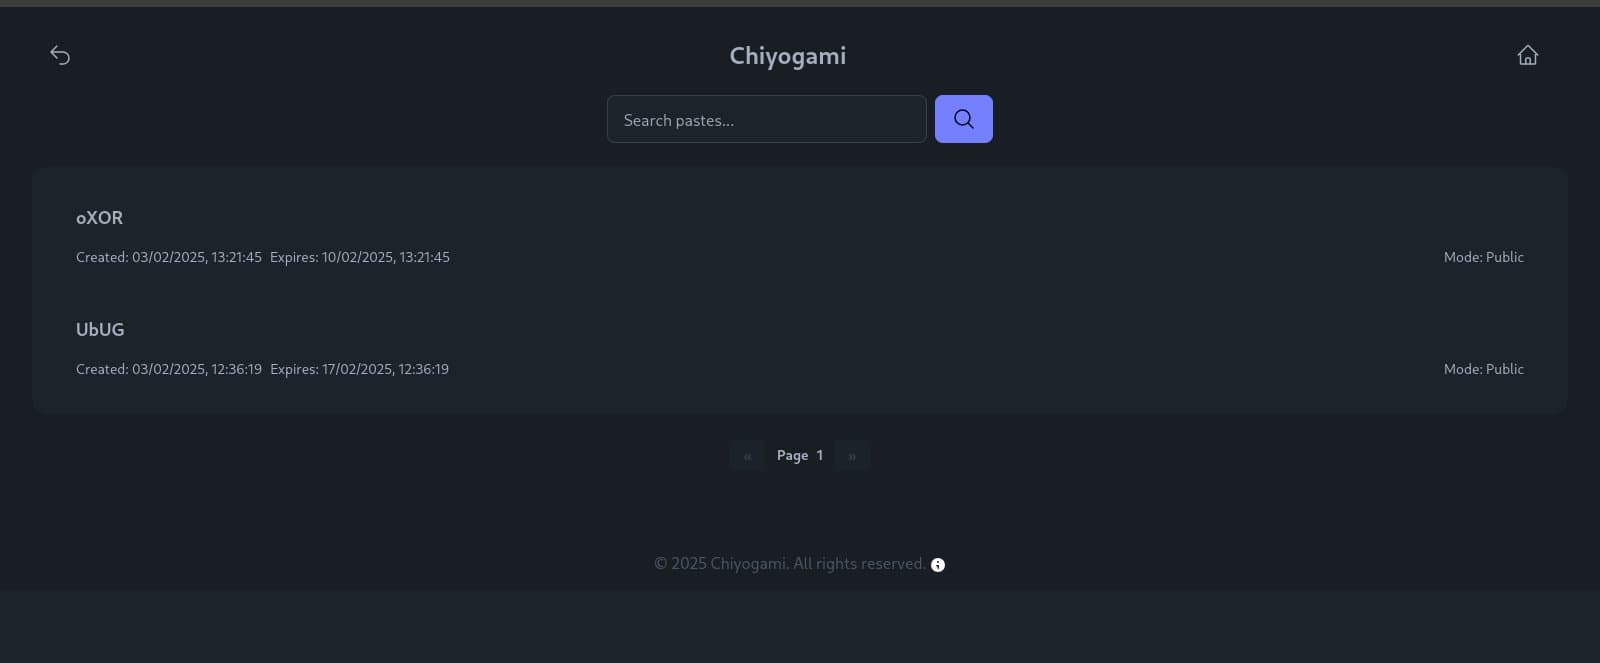Viewport: 1600px width, 663px height.
Task: Click 'Mode: Public' on the UbUG row
Action: 1483,370
